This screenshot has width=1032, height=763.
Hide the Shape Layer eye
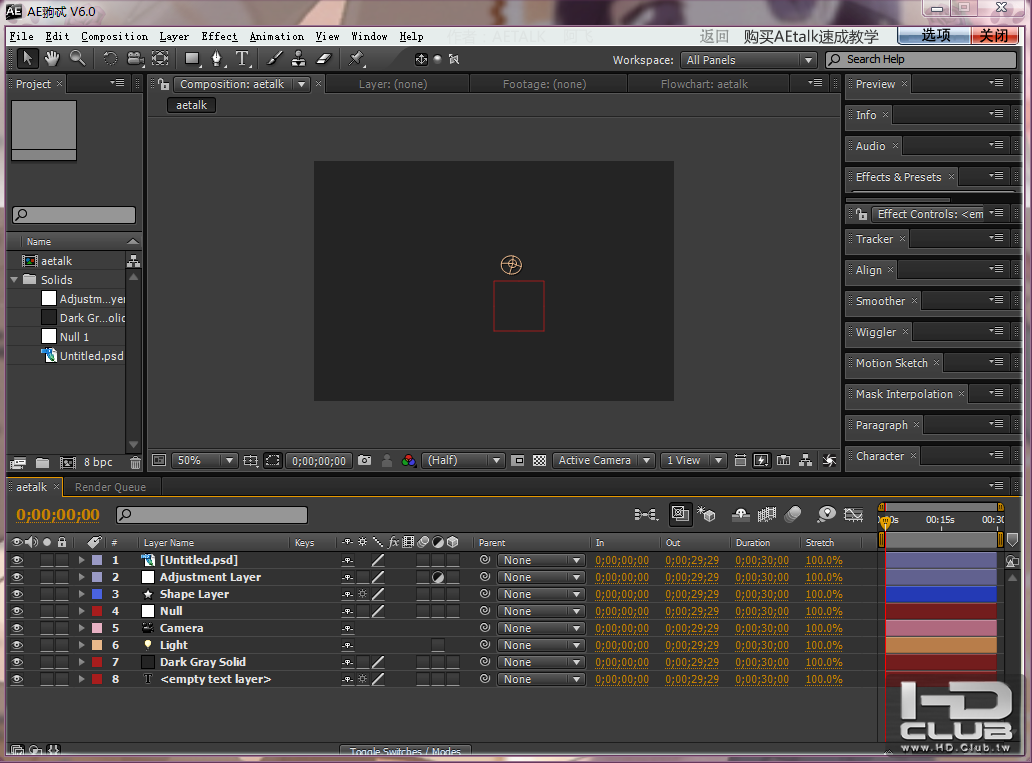click(17, 594)
